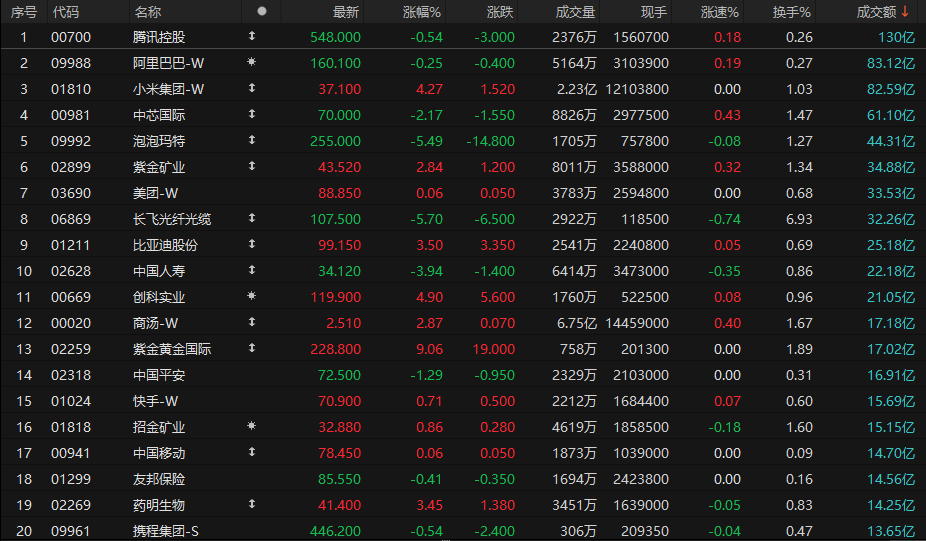The height and width of the screenshot is (541, 926).
Task: Sort the list by 涨幅% column
Action: point(422,12)
